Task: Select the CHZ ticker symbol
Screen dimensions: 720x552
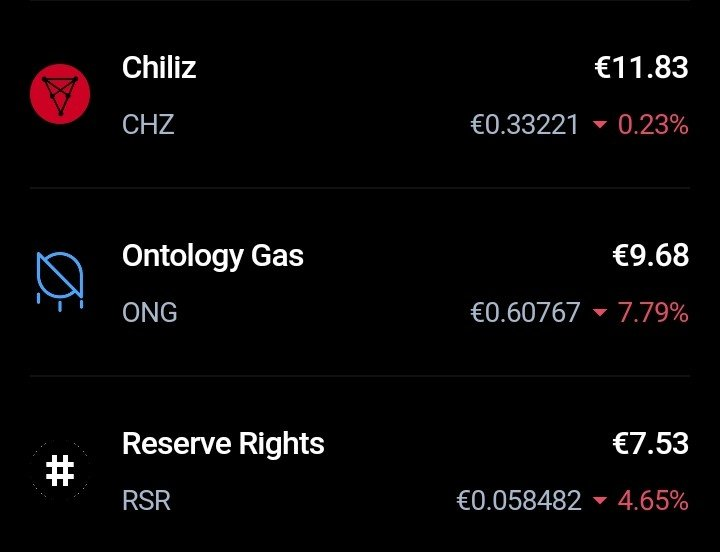Action: (x=148, y=124)
